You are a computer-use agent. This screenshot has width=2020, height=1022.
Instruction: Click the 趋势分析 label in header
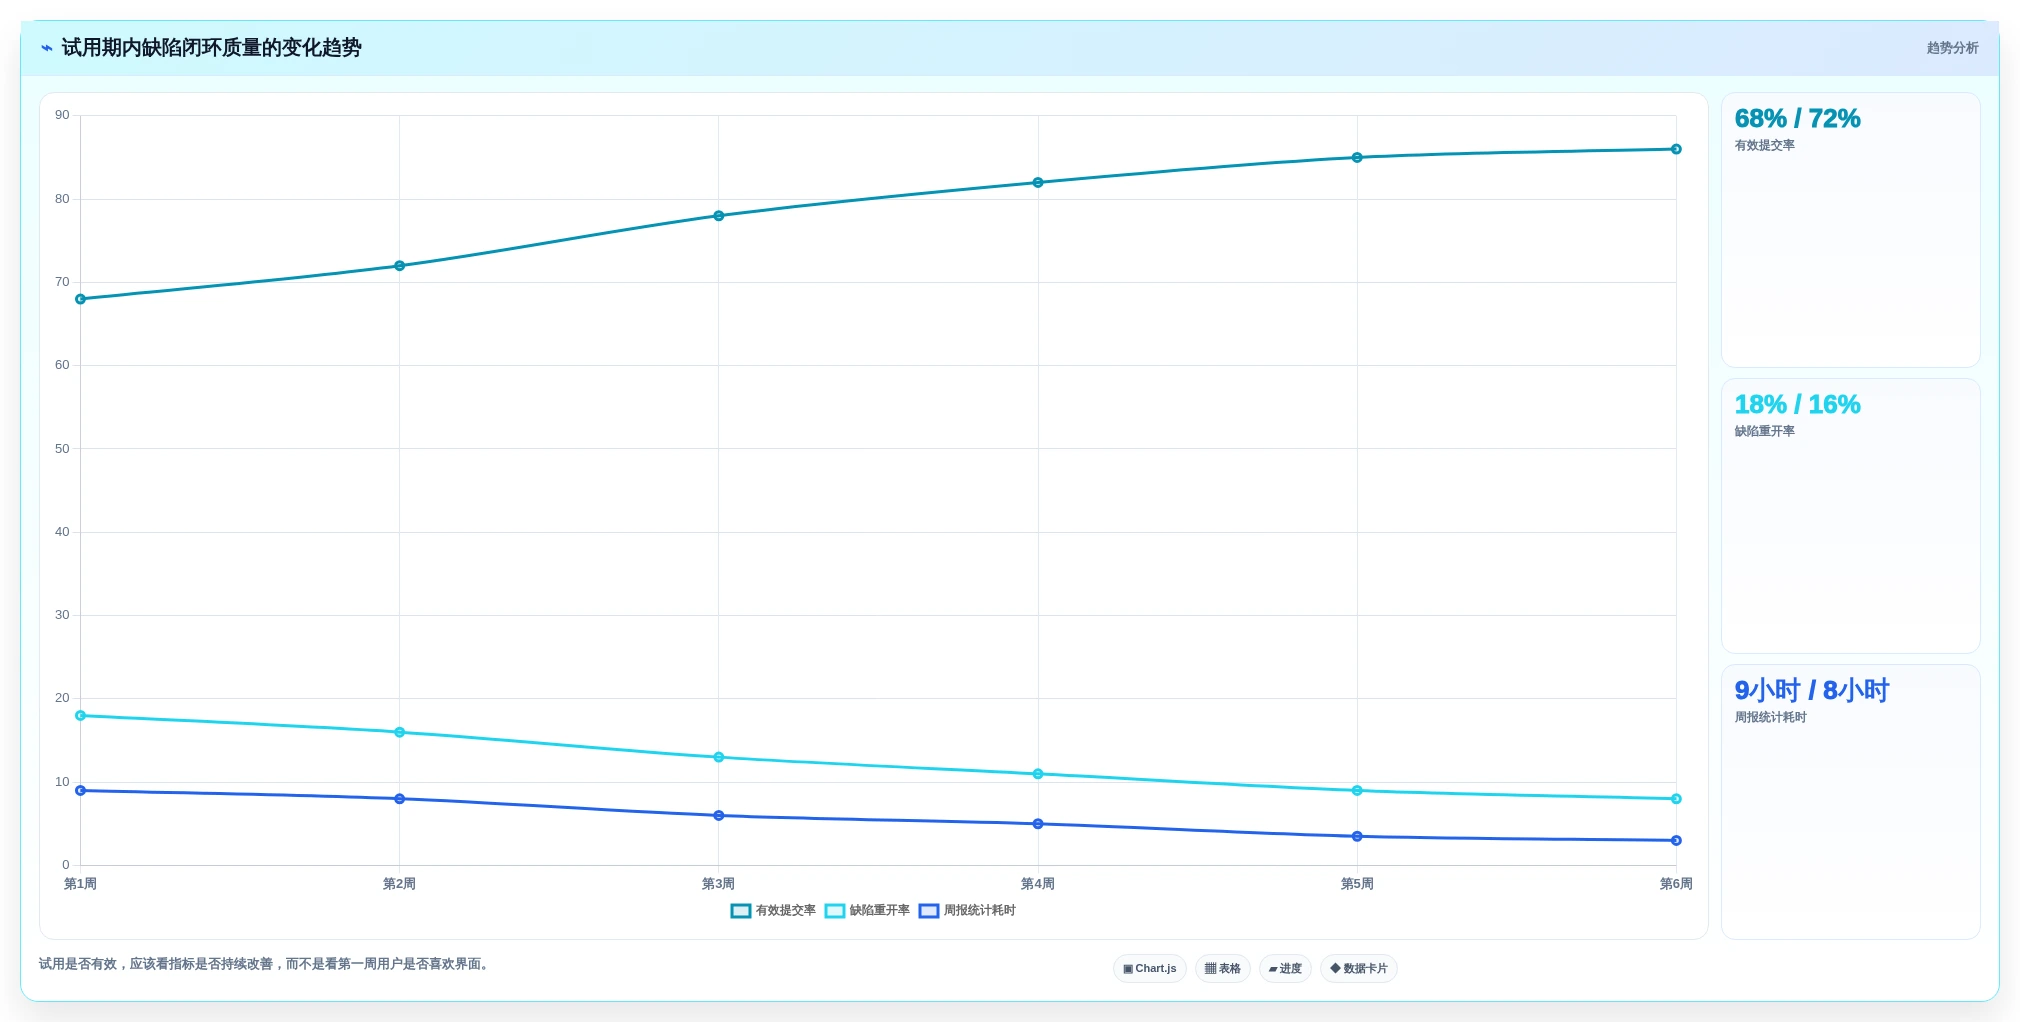pos(1952,48)
